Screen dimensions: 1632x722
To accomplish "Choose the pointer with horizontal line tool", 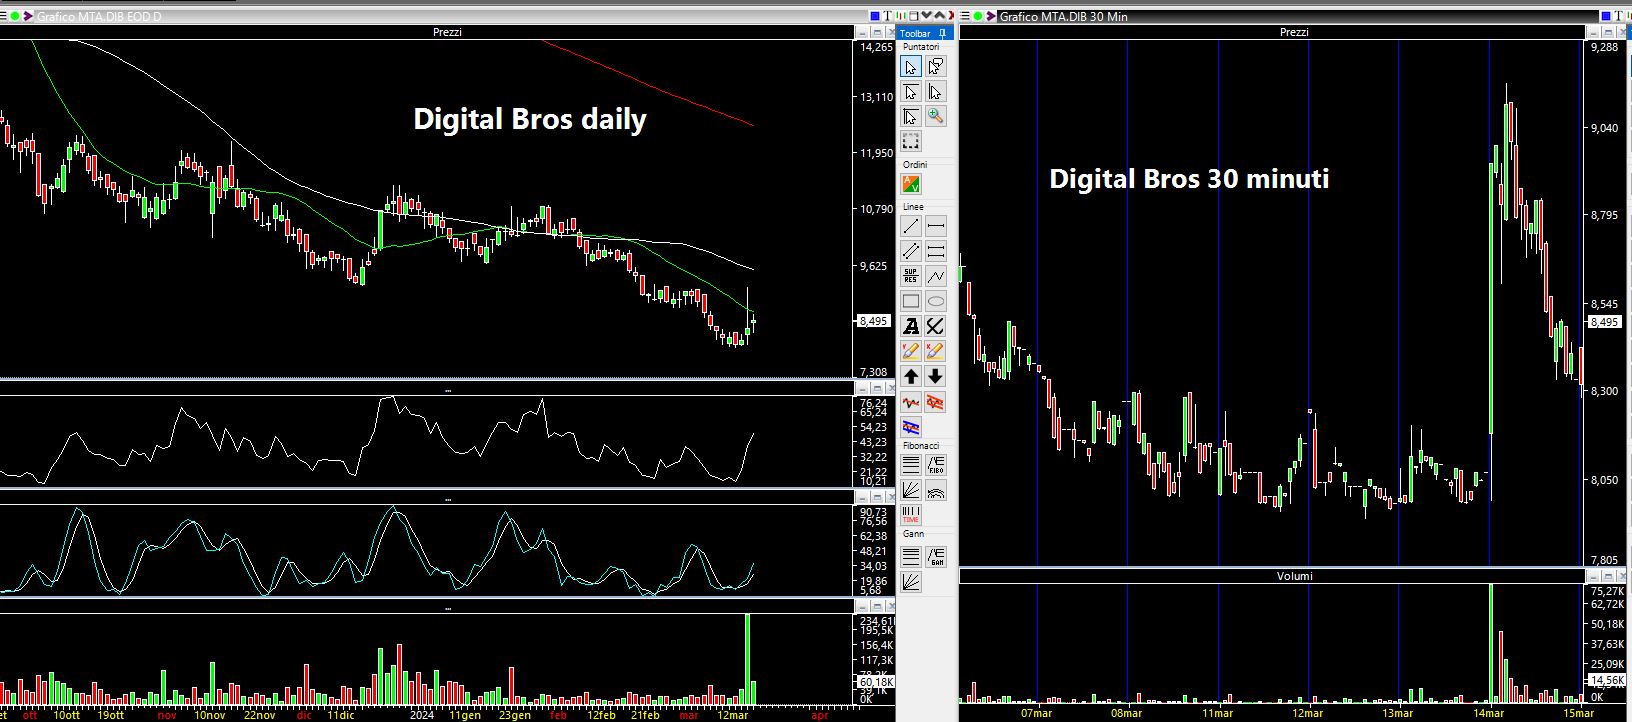I will [x=911, y=92].
